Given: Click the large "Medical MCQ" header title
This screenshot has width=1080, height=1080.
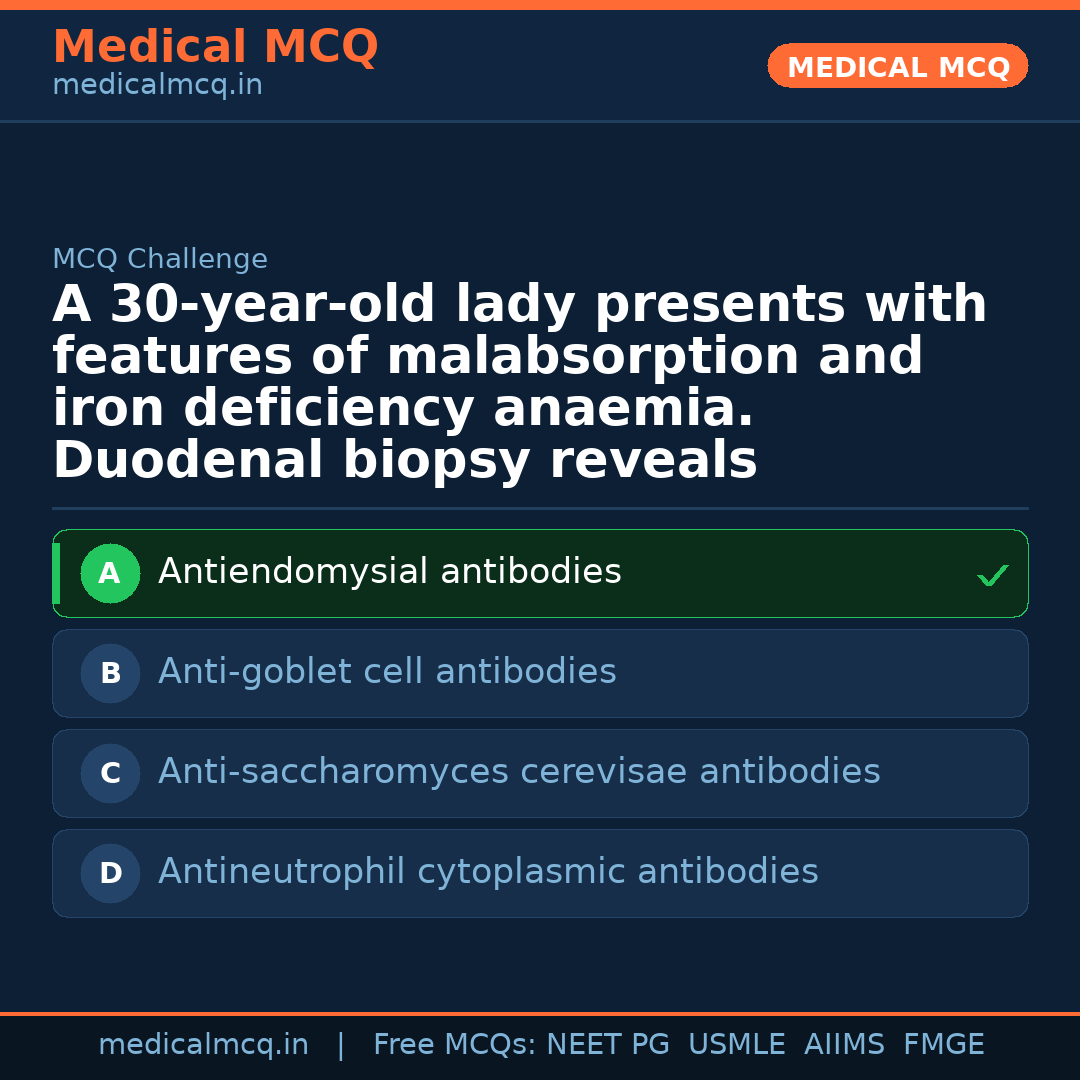Looking at the screenshot, I should tap(215, 47).
